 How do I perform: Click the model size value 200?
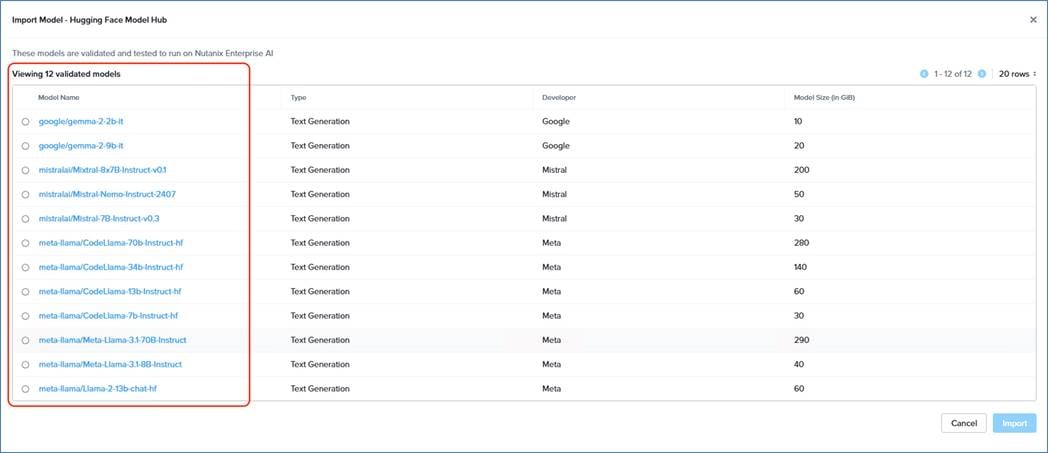point(801,170)
